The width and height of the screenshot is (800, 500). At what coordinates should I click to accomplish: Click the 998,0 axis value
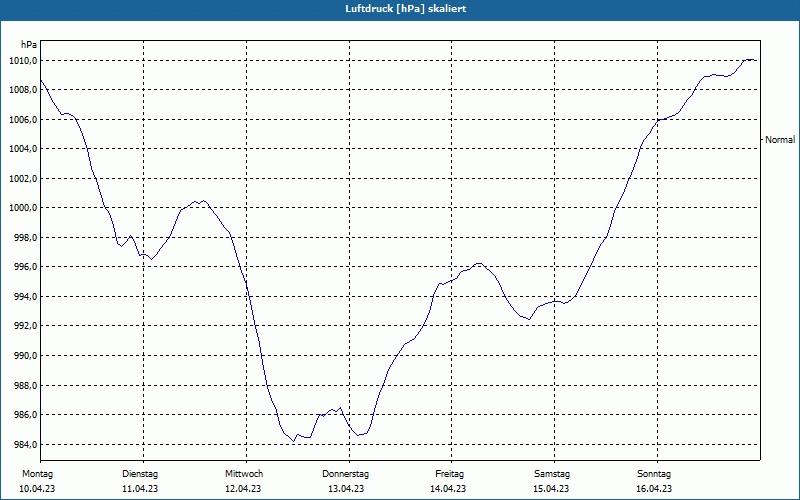pos(25,238)
